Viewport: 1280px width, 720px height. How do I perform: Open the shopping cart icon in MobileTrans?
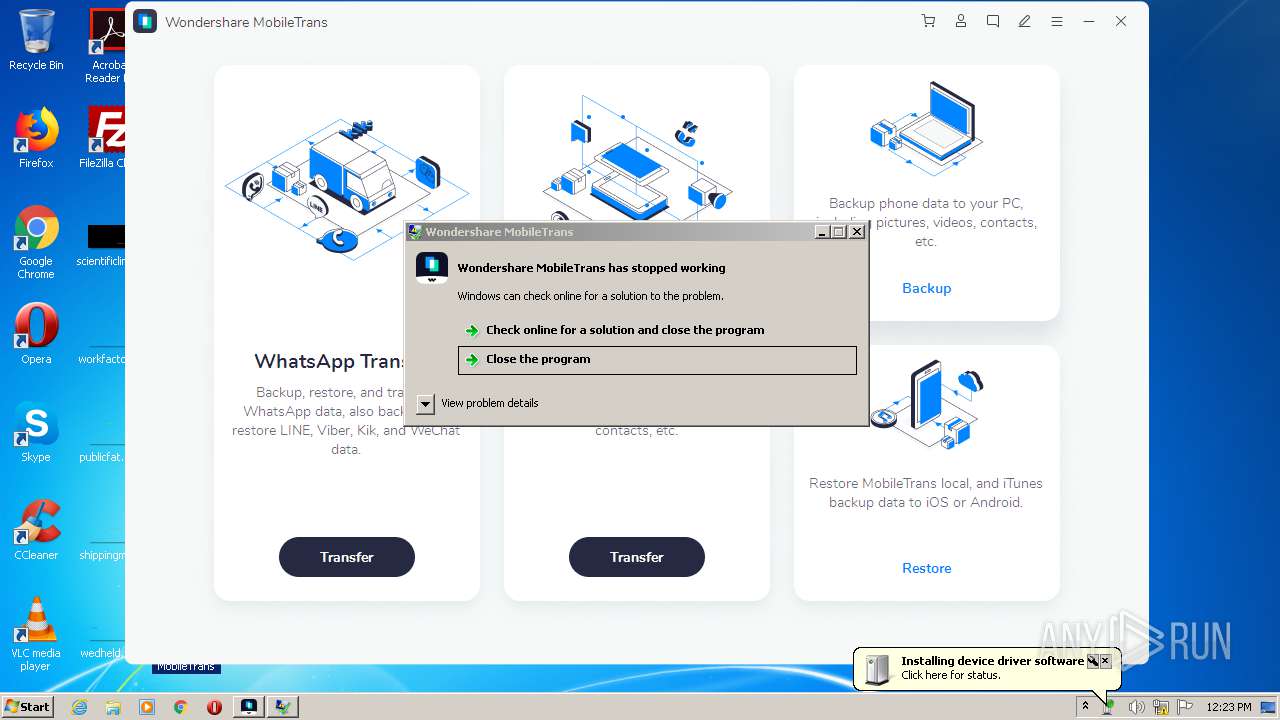tap(928, 21)
